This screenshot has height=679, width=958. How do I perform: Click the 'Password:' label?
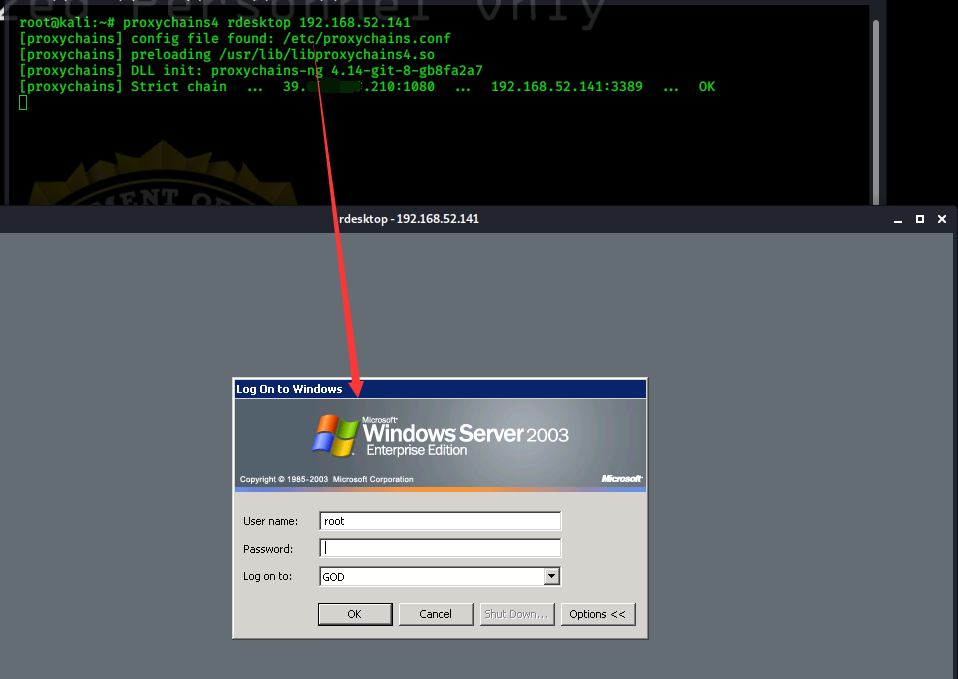click(x=268, y=549)
